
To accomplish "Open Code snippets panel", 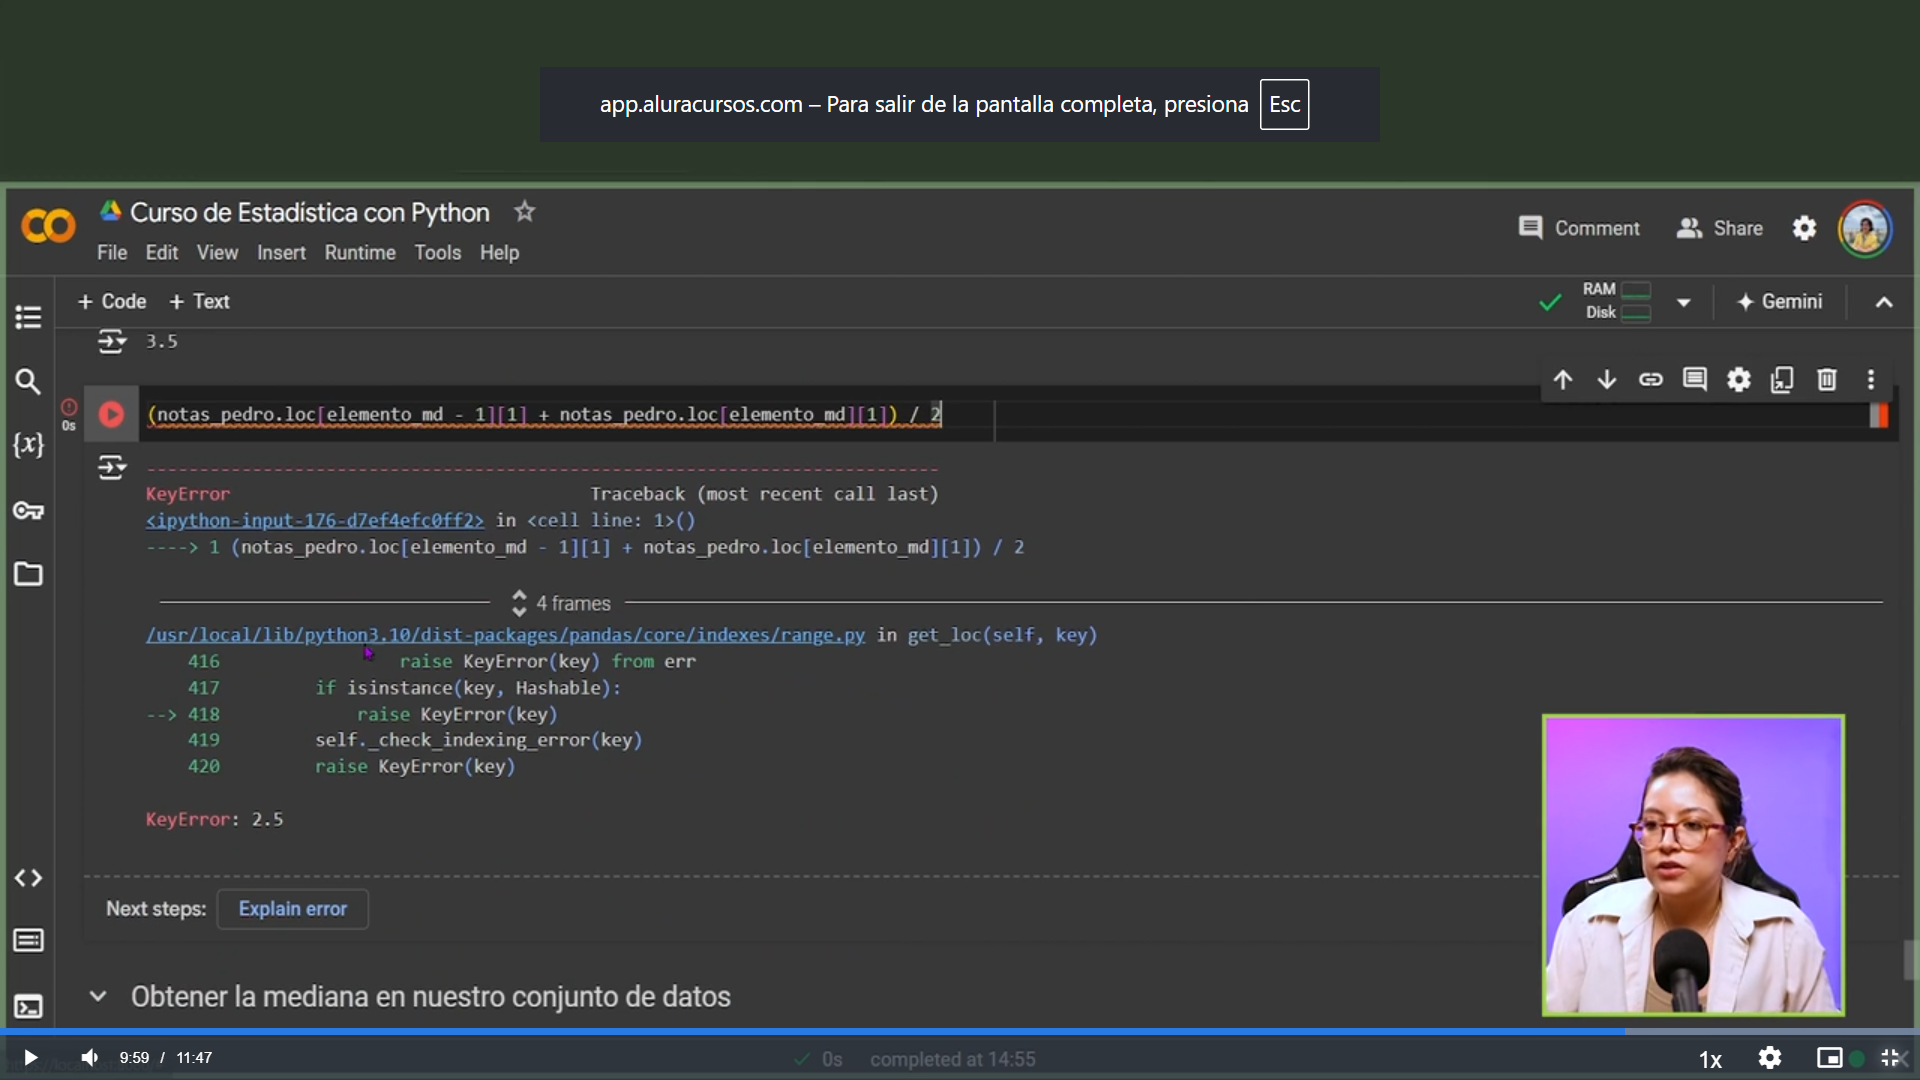I will tap(28, 878).
